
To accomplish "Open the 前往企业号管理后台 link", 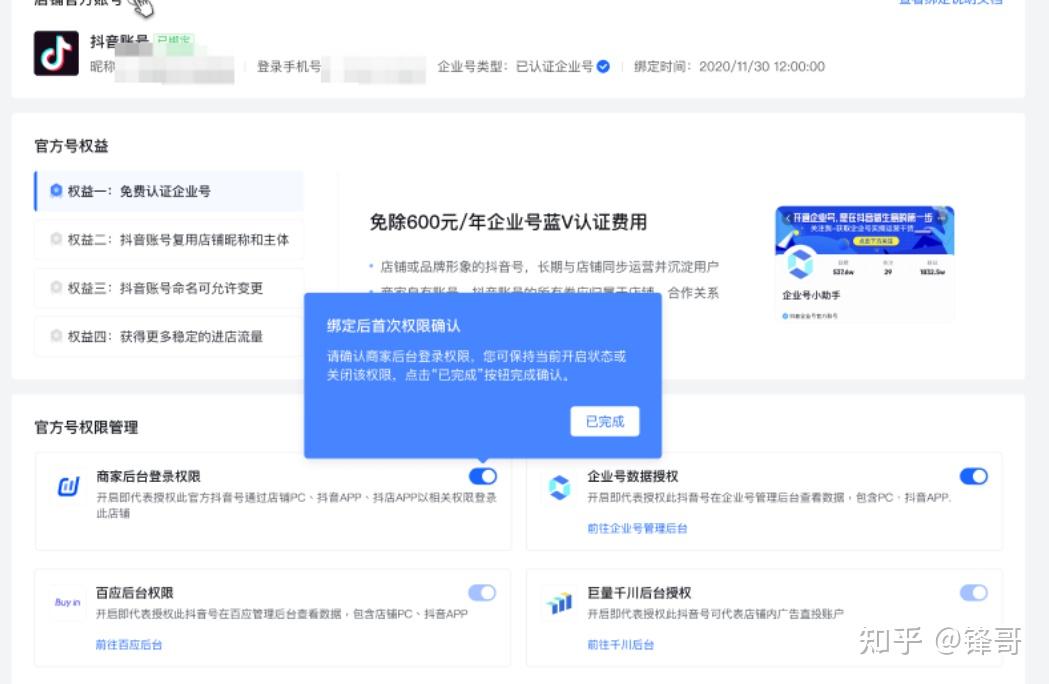I will pos(637,528).
